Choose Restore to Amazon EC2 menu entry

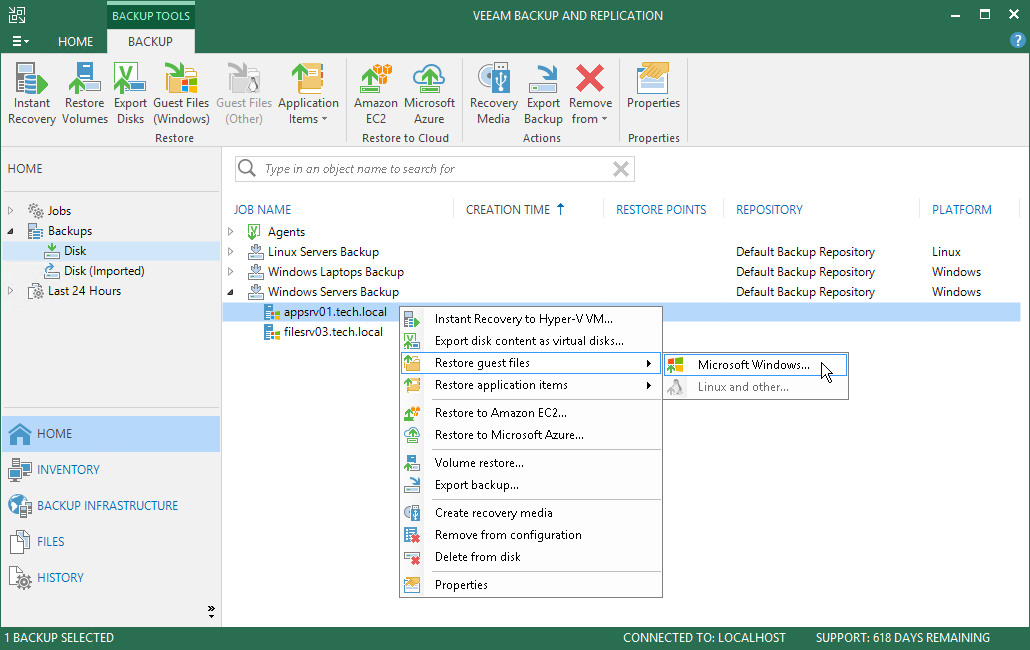531,413
